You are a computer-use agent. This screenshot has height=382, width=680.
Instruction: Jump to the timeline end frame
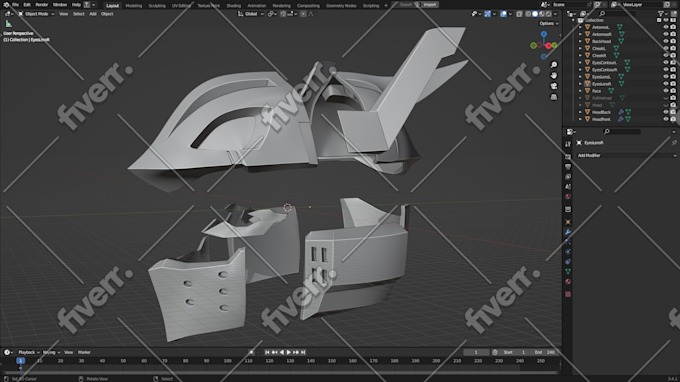pyautogui.click(x=303, y=352)
